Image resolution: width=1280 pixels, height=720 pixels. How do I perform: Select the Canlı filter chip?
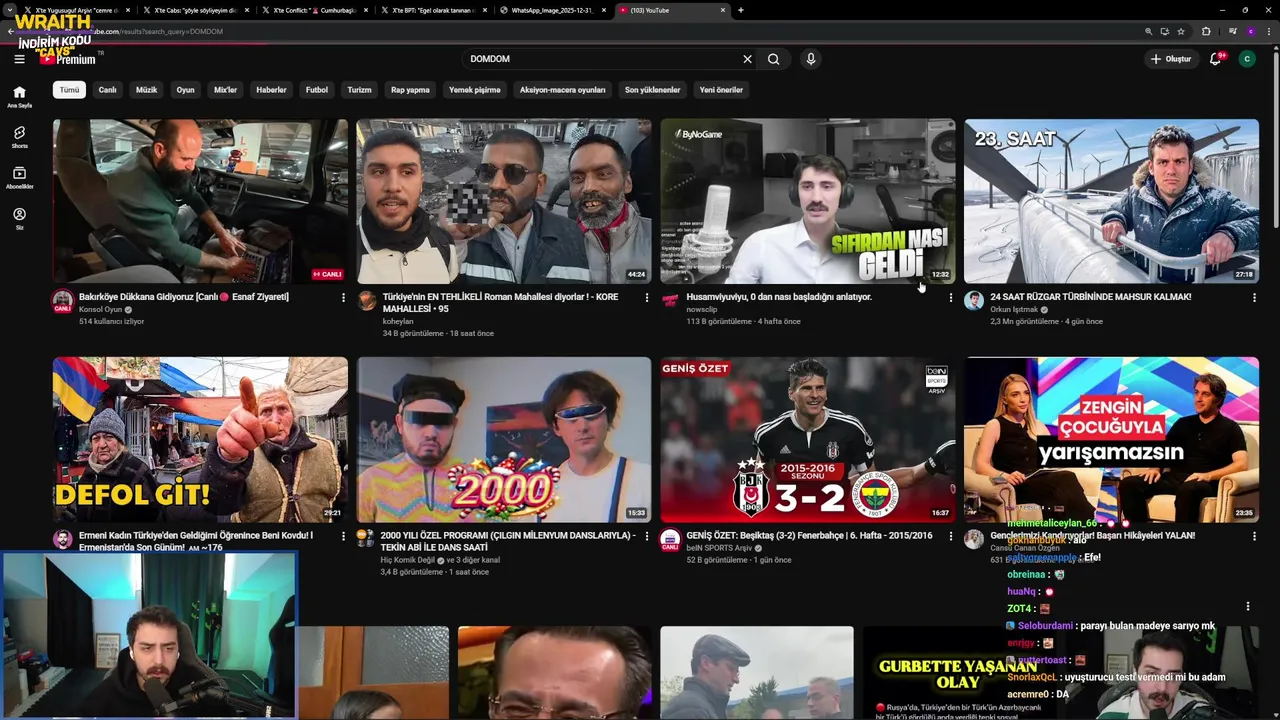(107, 90)
